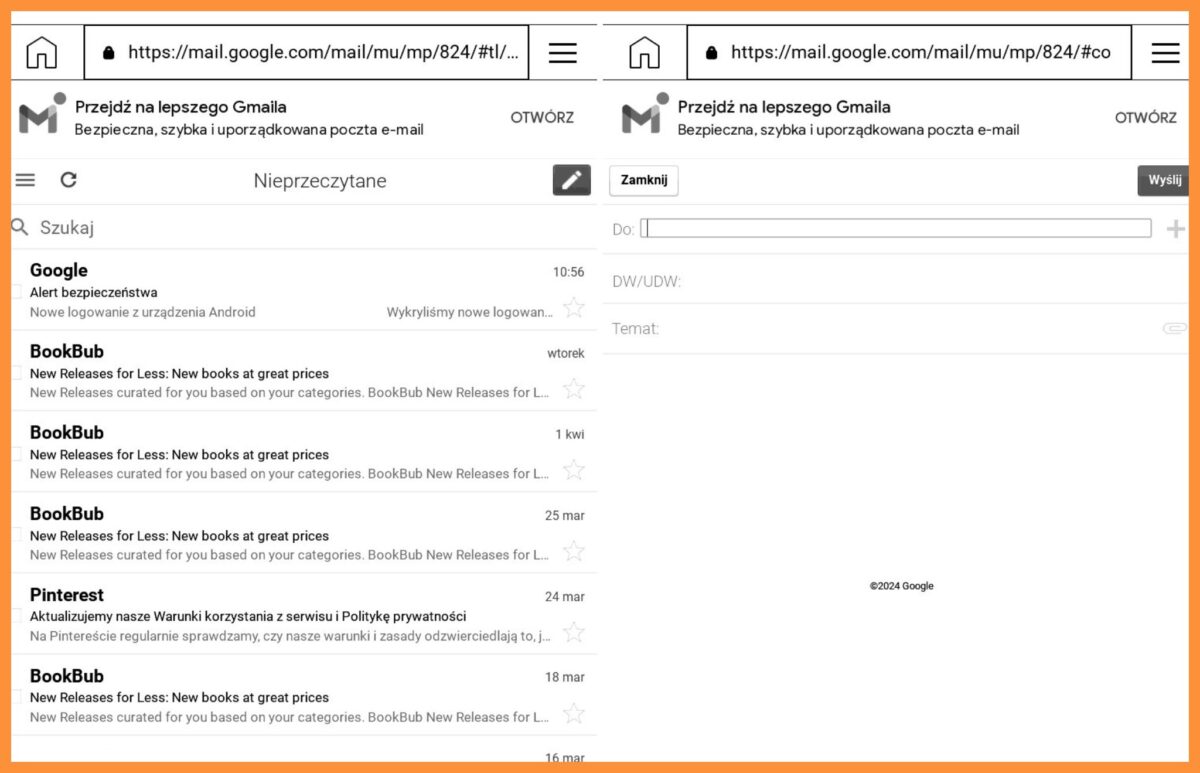
Task: Select checkbox of BookBub 1 kwi email
Action: coord(16,453)
